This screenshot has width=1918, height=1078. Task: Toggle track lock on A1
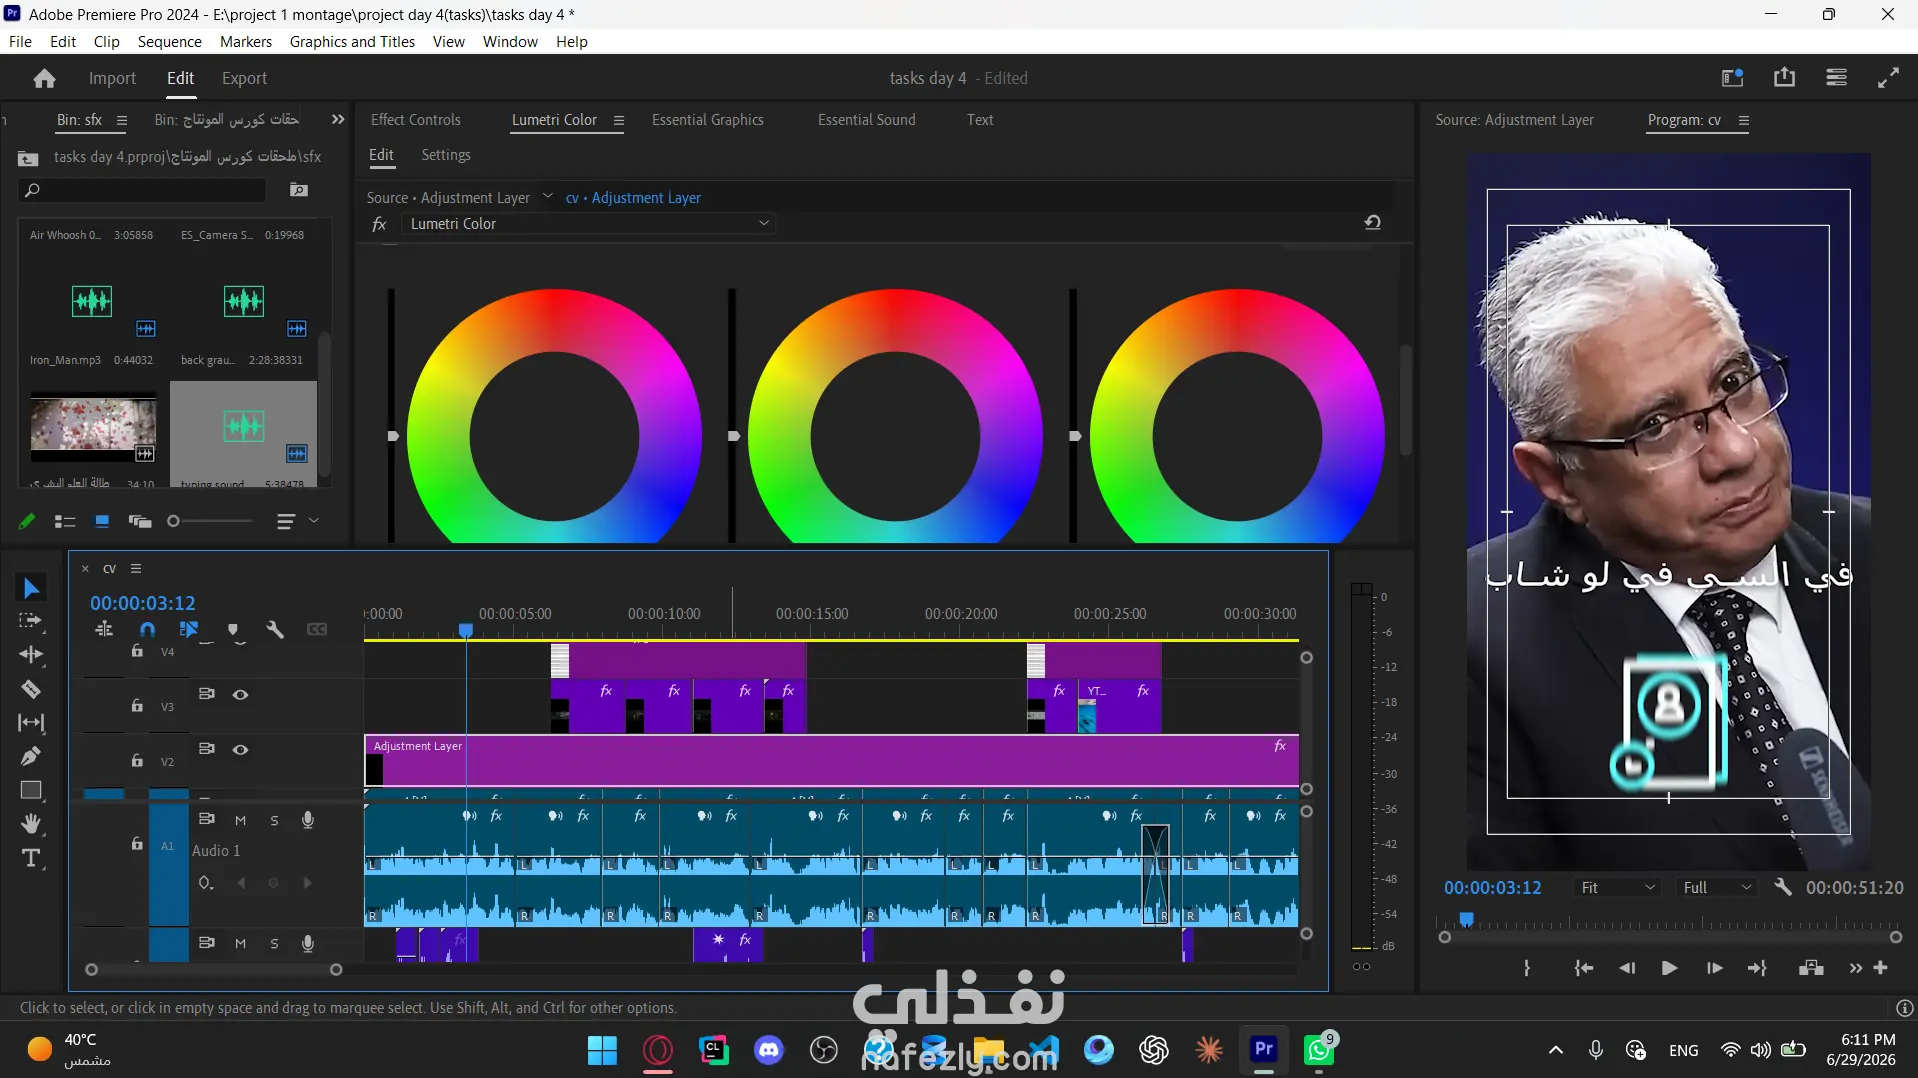(x=137, y=844)
